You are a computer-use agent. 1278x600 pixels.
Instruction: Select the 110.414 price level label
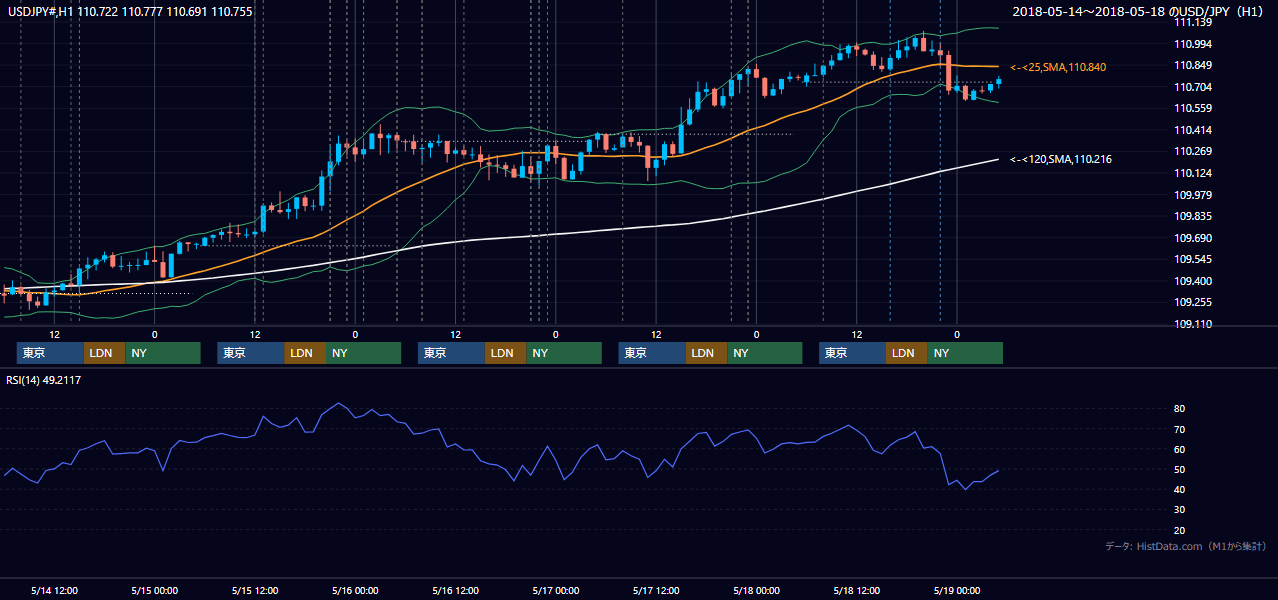[1193, 130]
